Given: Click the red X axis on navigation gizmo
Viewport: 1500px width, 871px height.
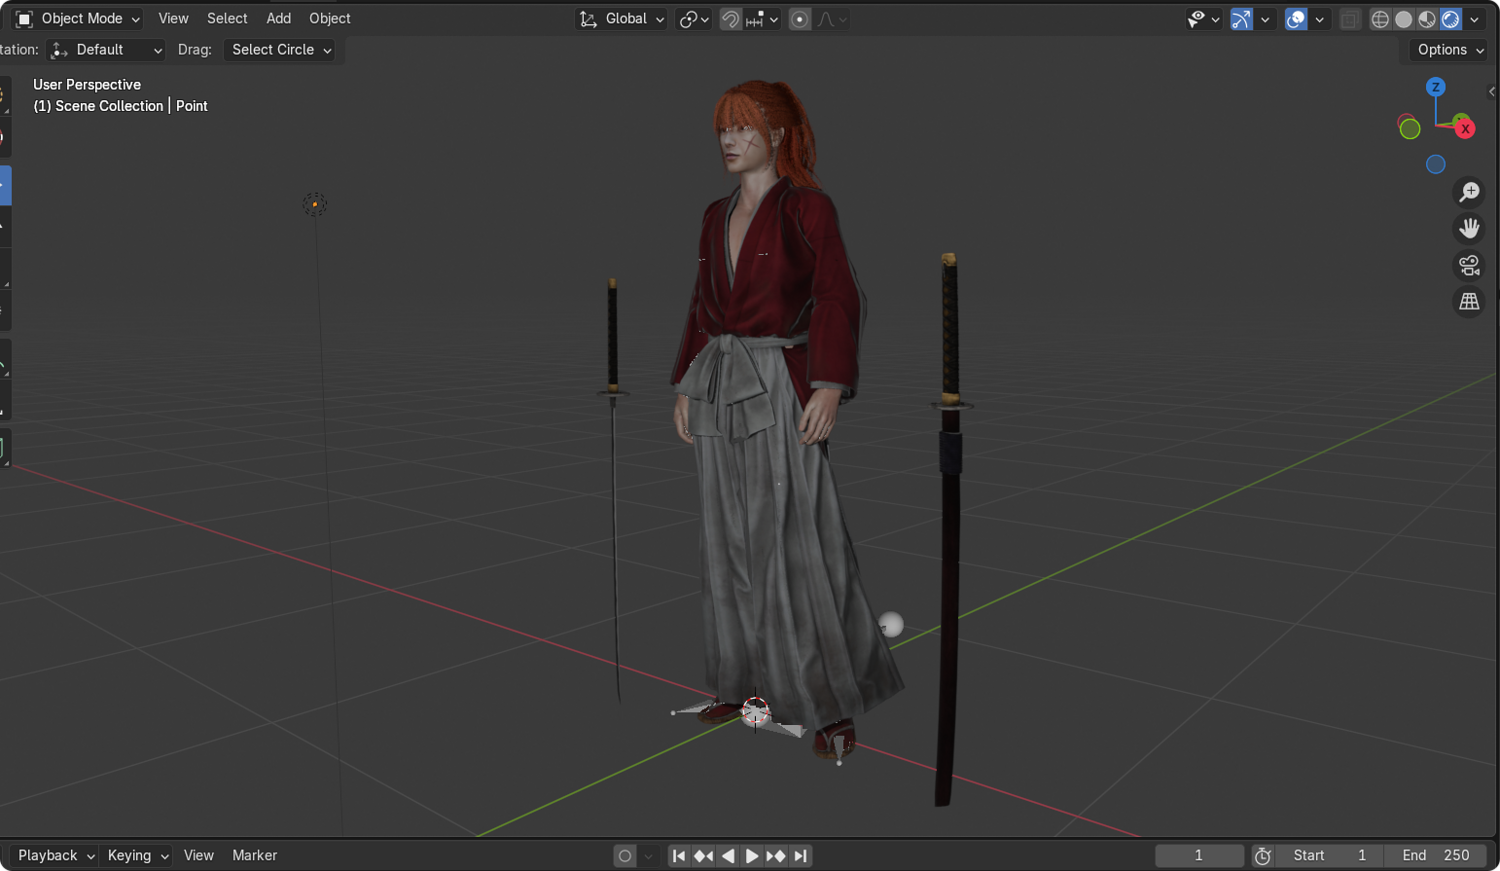Looking at the screenshot, I should (x=1465, y=128).
